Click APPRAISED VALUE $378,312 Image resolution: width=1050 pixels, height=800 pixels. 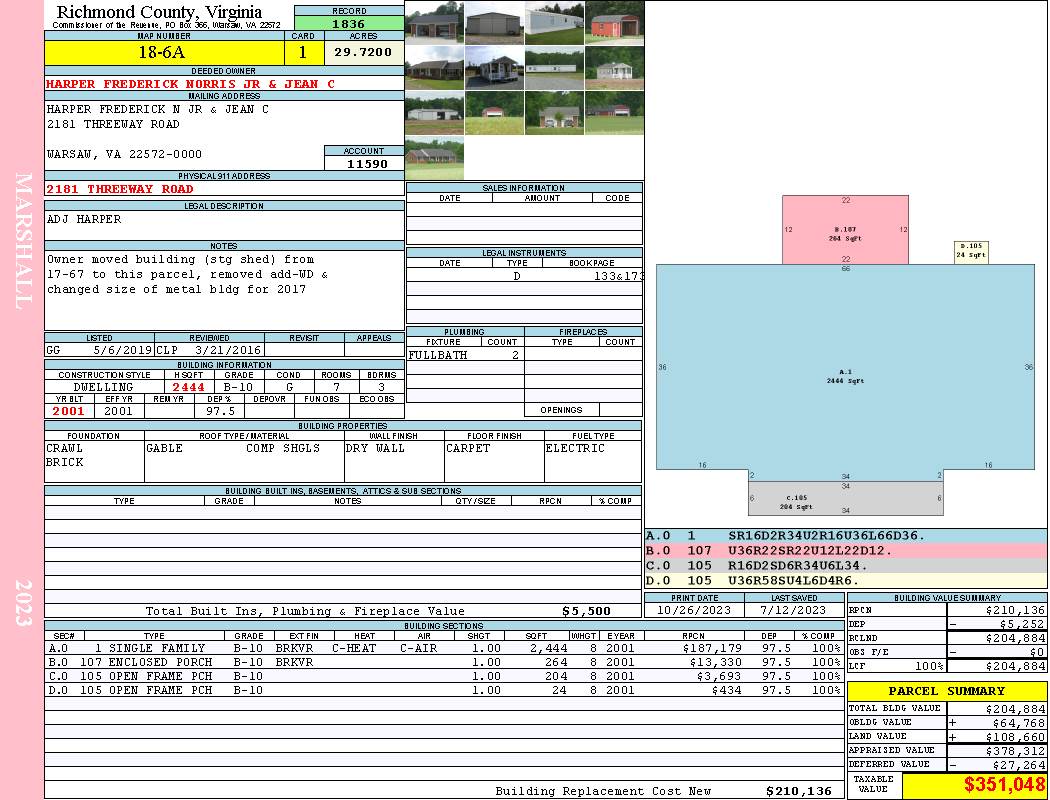[1015, 751]
